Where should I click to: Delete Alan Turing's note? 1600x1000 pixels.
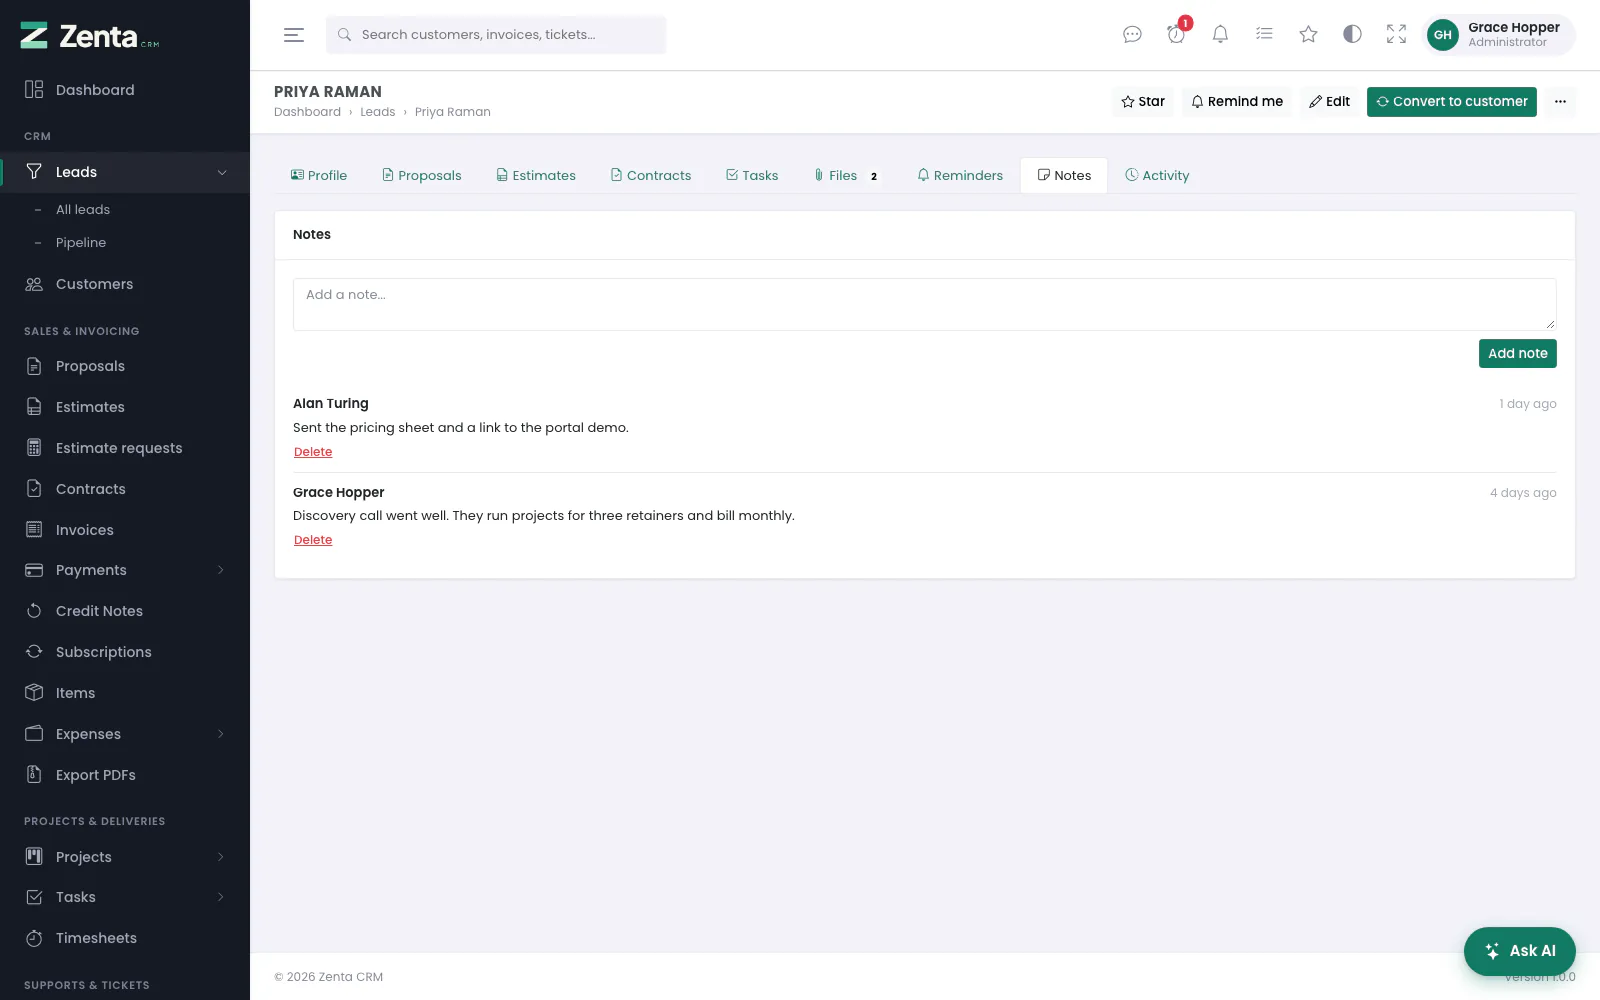coord(313,452)
